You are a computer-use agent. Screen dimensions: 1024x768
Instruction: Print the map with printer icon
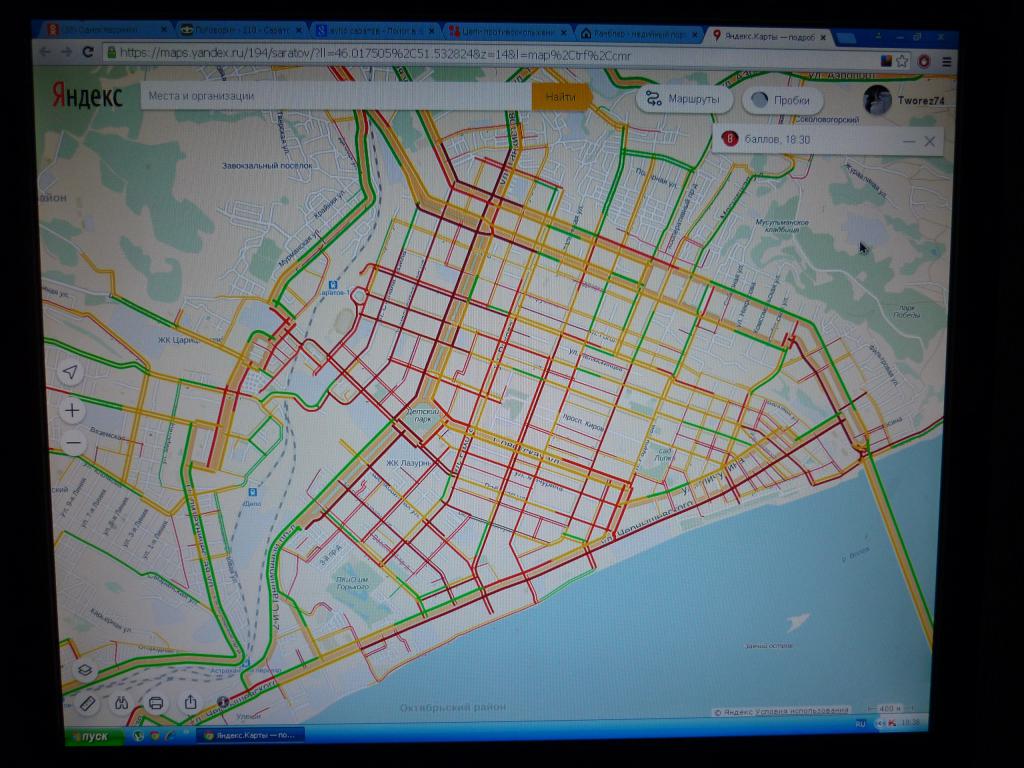coord(155,703)
